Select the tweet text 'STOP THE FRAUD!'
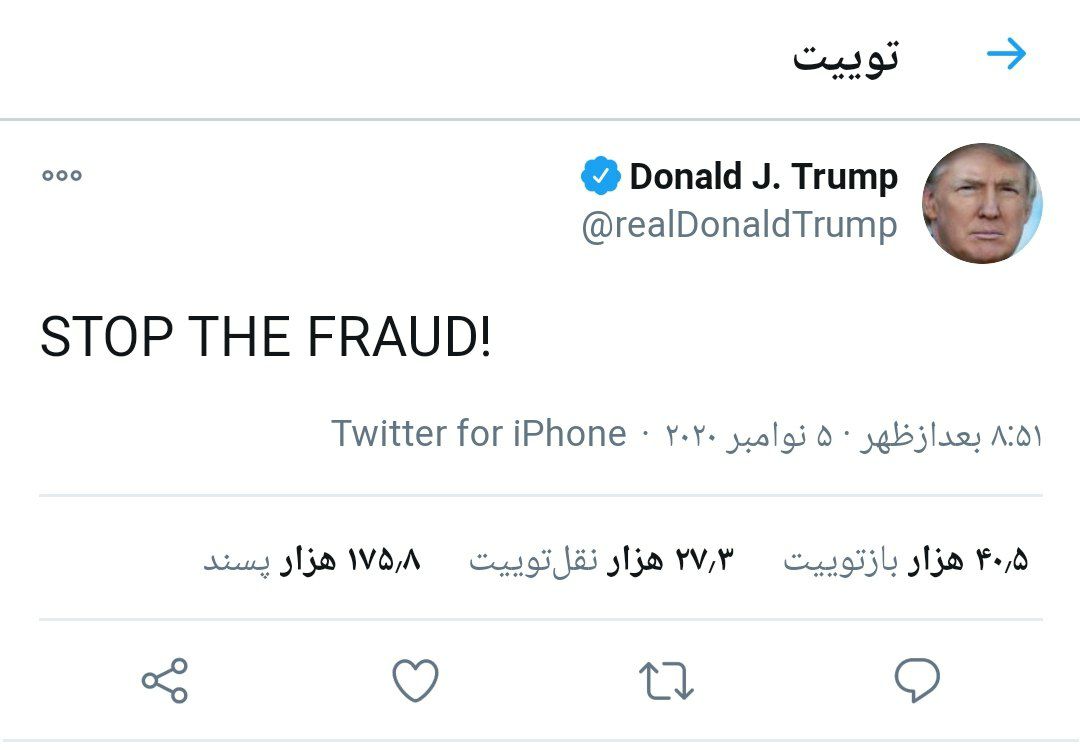This screenshot has width=1080, height=750. coord(264,335)
